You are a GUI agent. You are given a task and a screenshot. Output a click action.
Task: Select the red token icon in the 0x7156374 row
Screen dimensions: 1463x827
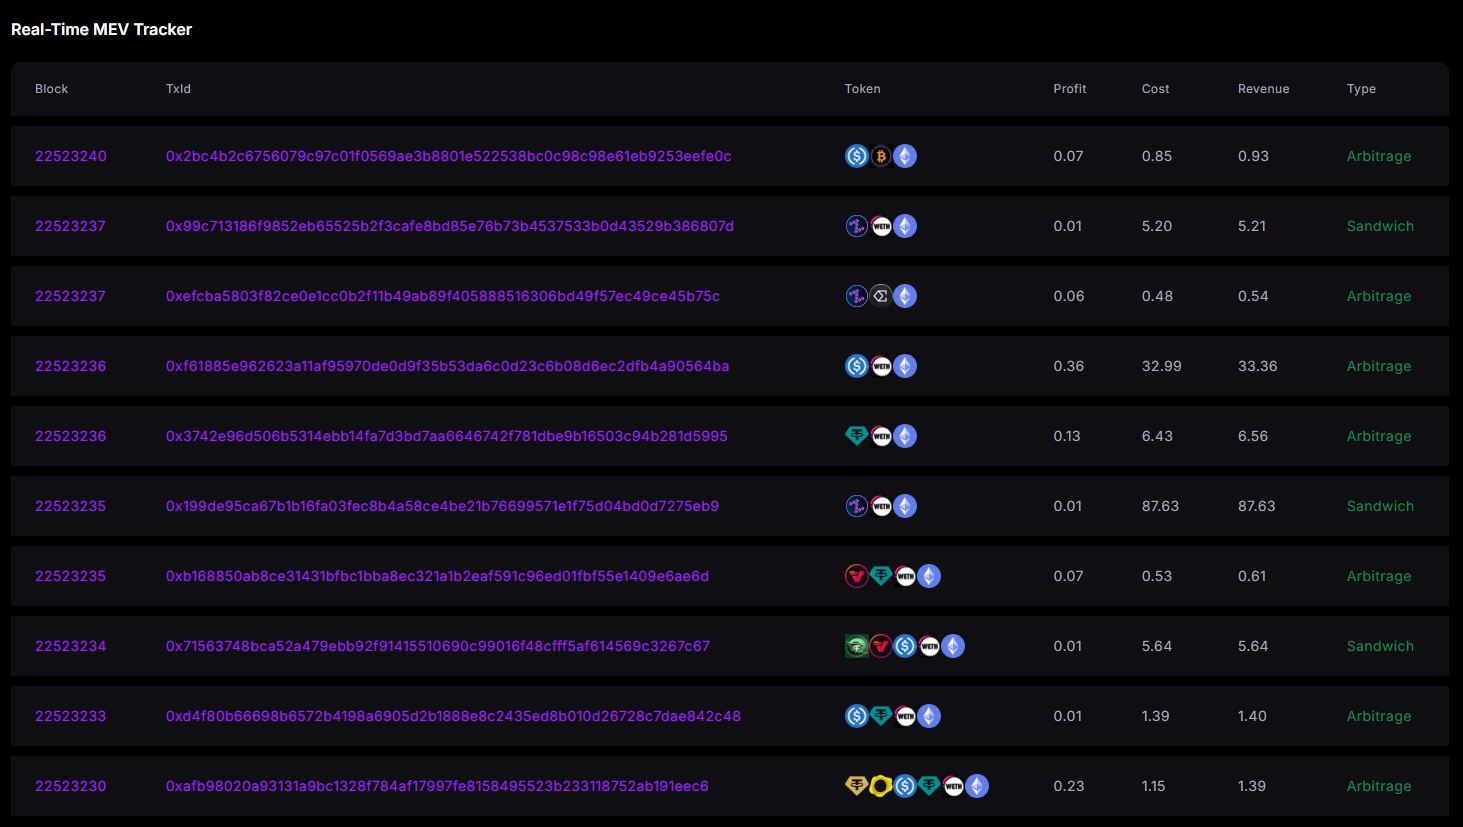point(881,646)
